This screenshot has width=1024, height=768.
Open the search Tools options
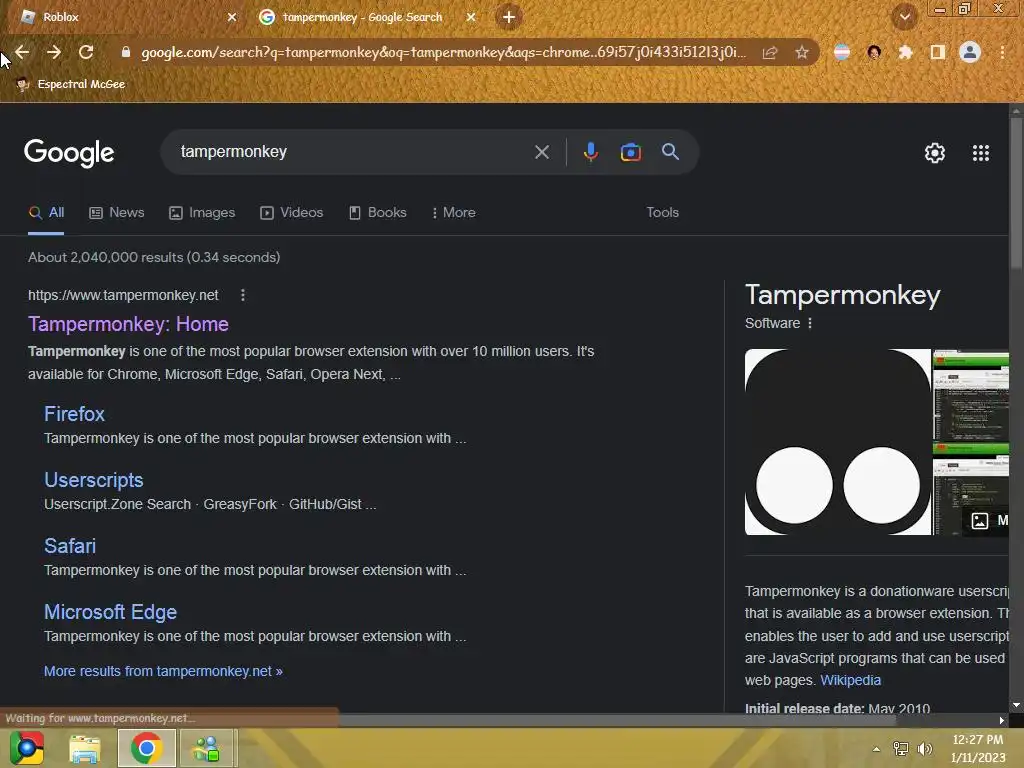click(x=662, y=213)
